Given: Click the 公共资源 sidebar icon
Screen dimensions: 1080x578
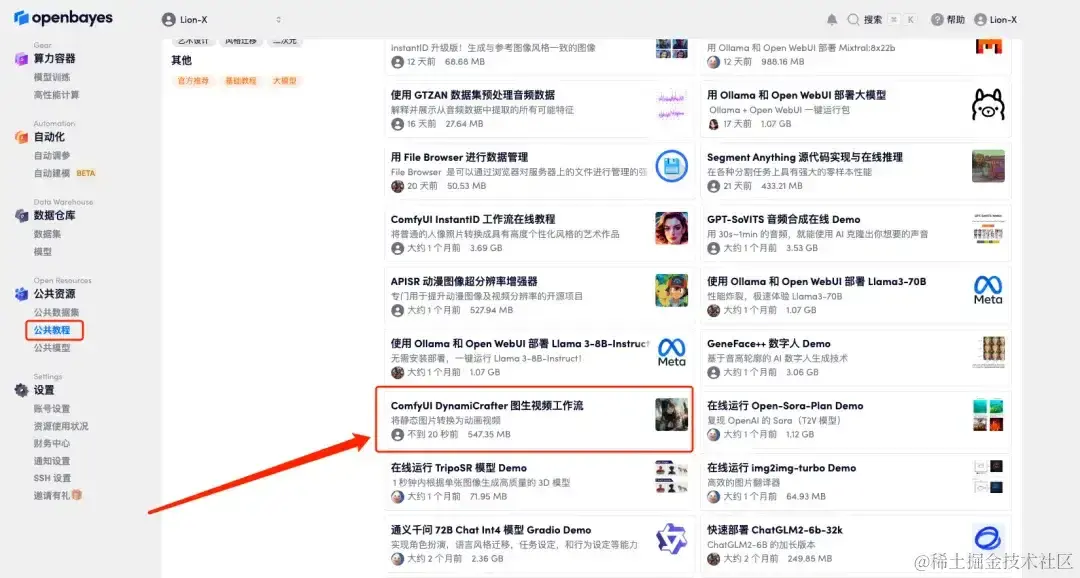Looking at the screenshot, I should click(21, 294).
